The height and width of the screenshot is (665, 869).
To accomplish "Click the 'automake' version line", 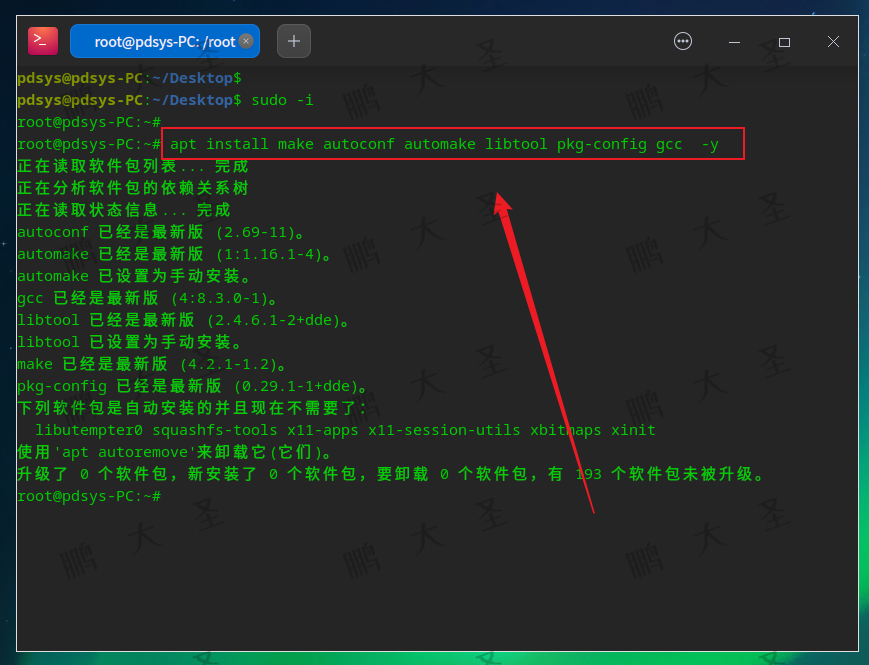I will (x=52, y=253).
